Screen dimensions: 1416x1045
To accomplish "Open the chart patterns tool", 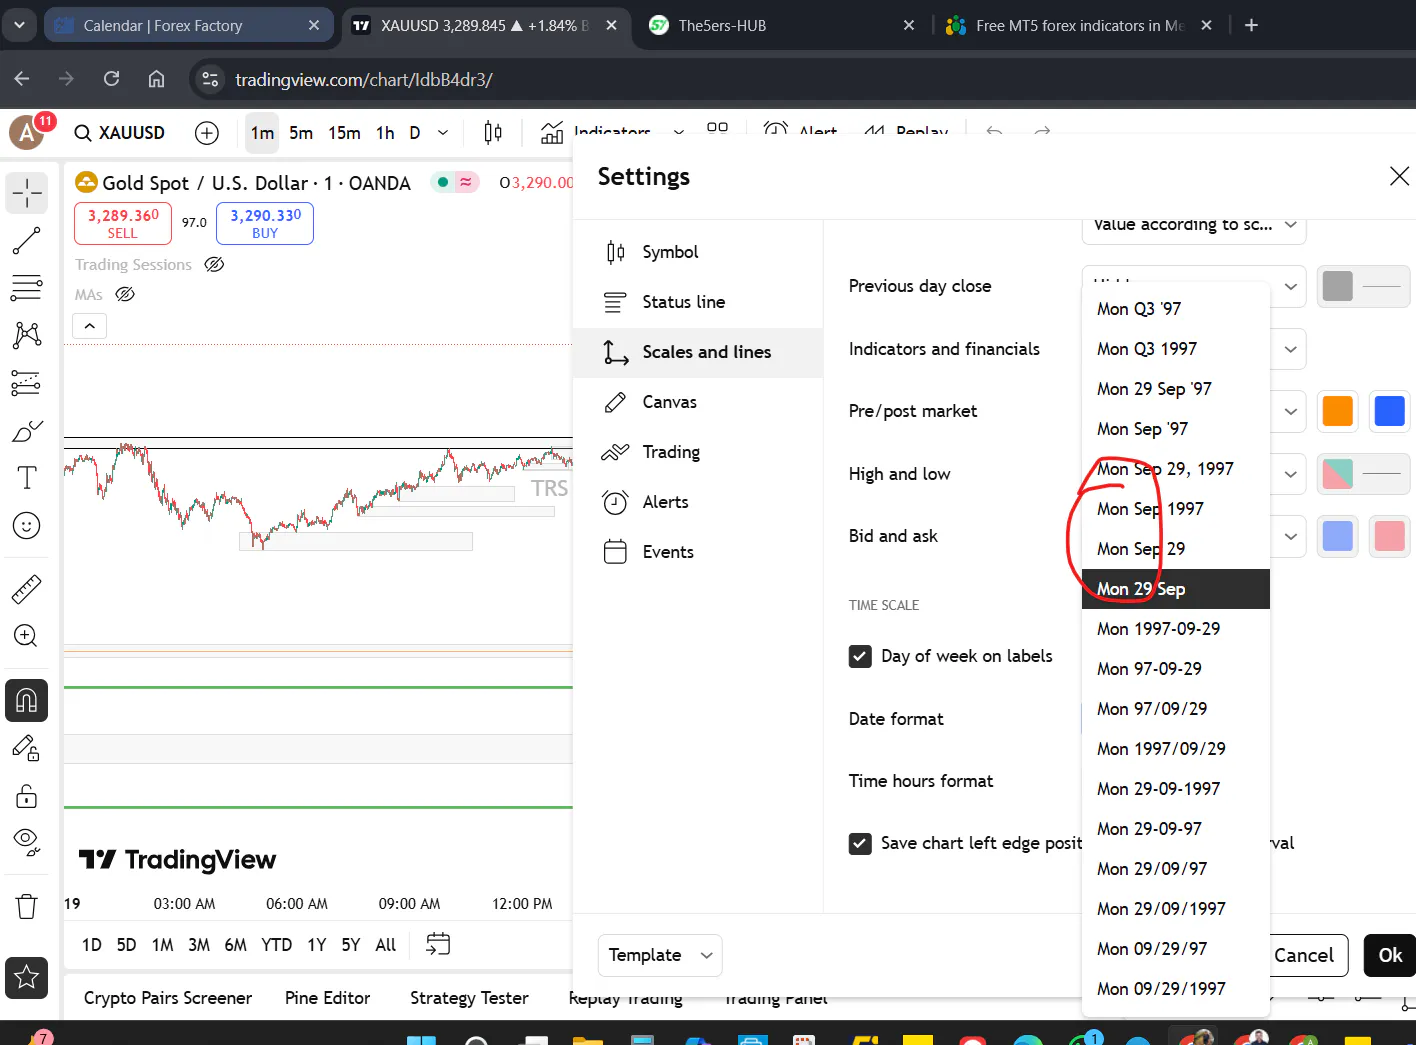I will pos(27,335).
